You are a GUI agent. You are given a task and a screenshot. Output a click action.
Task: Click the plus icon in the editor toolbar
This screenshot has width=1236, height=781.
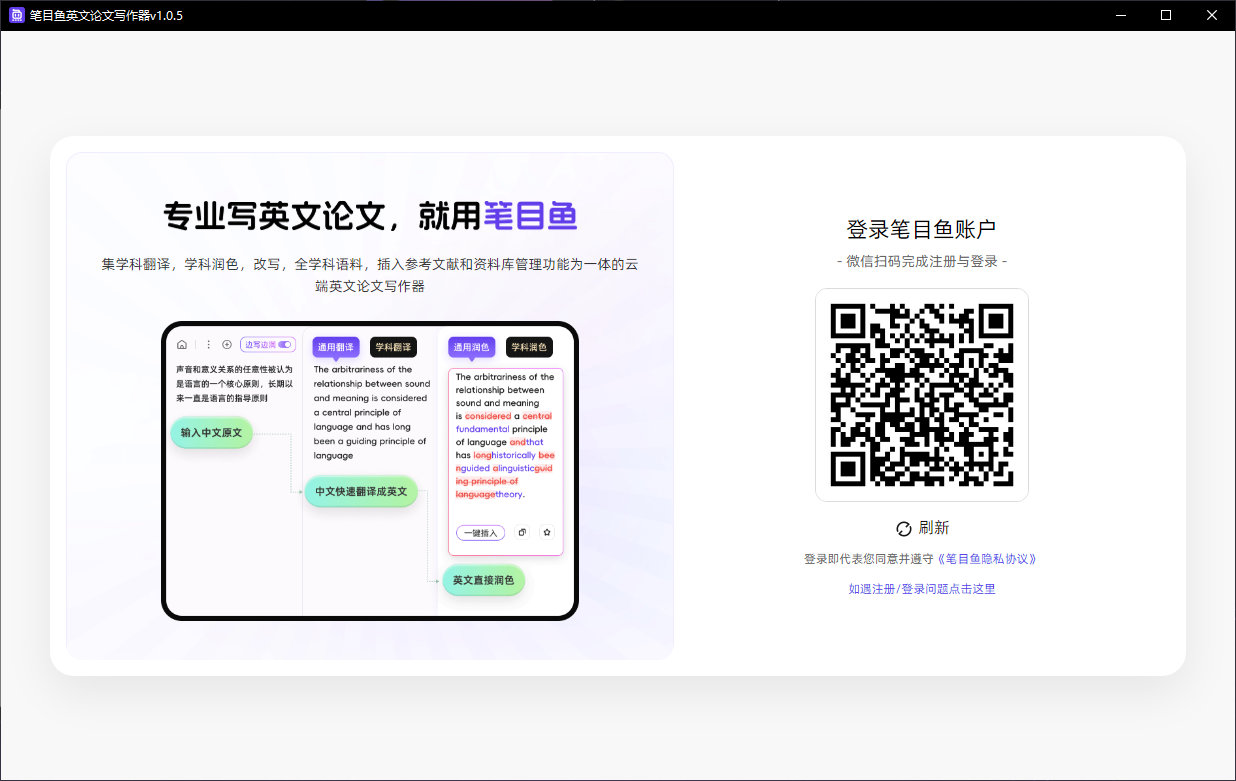click(229, 343)
